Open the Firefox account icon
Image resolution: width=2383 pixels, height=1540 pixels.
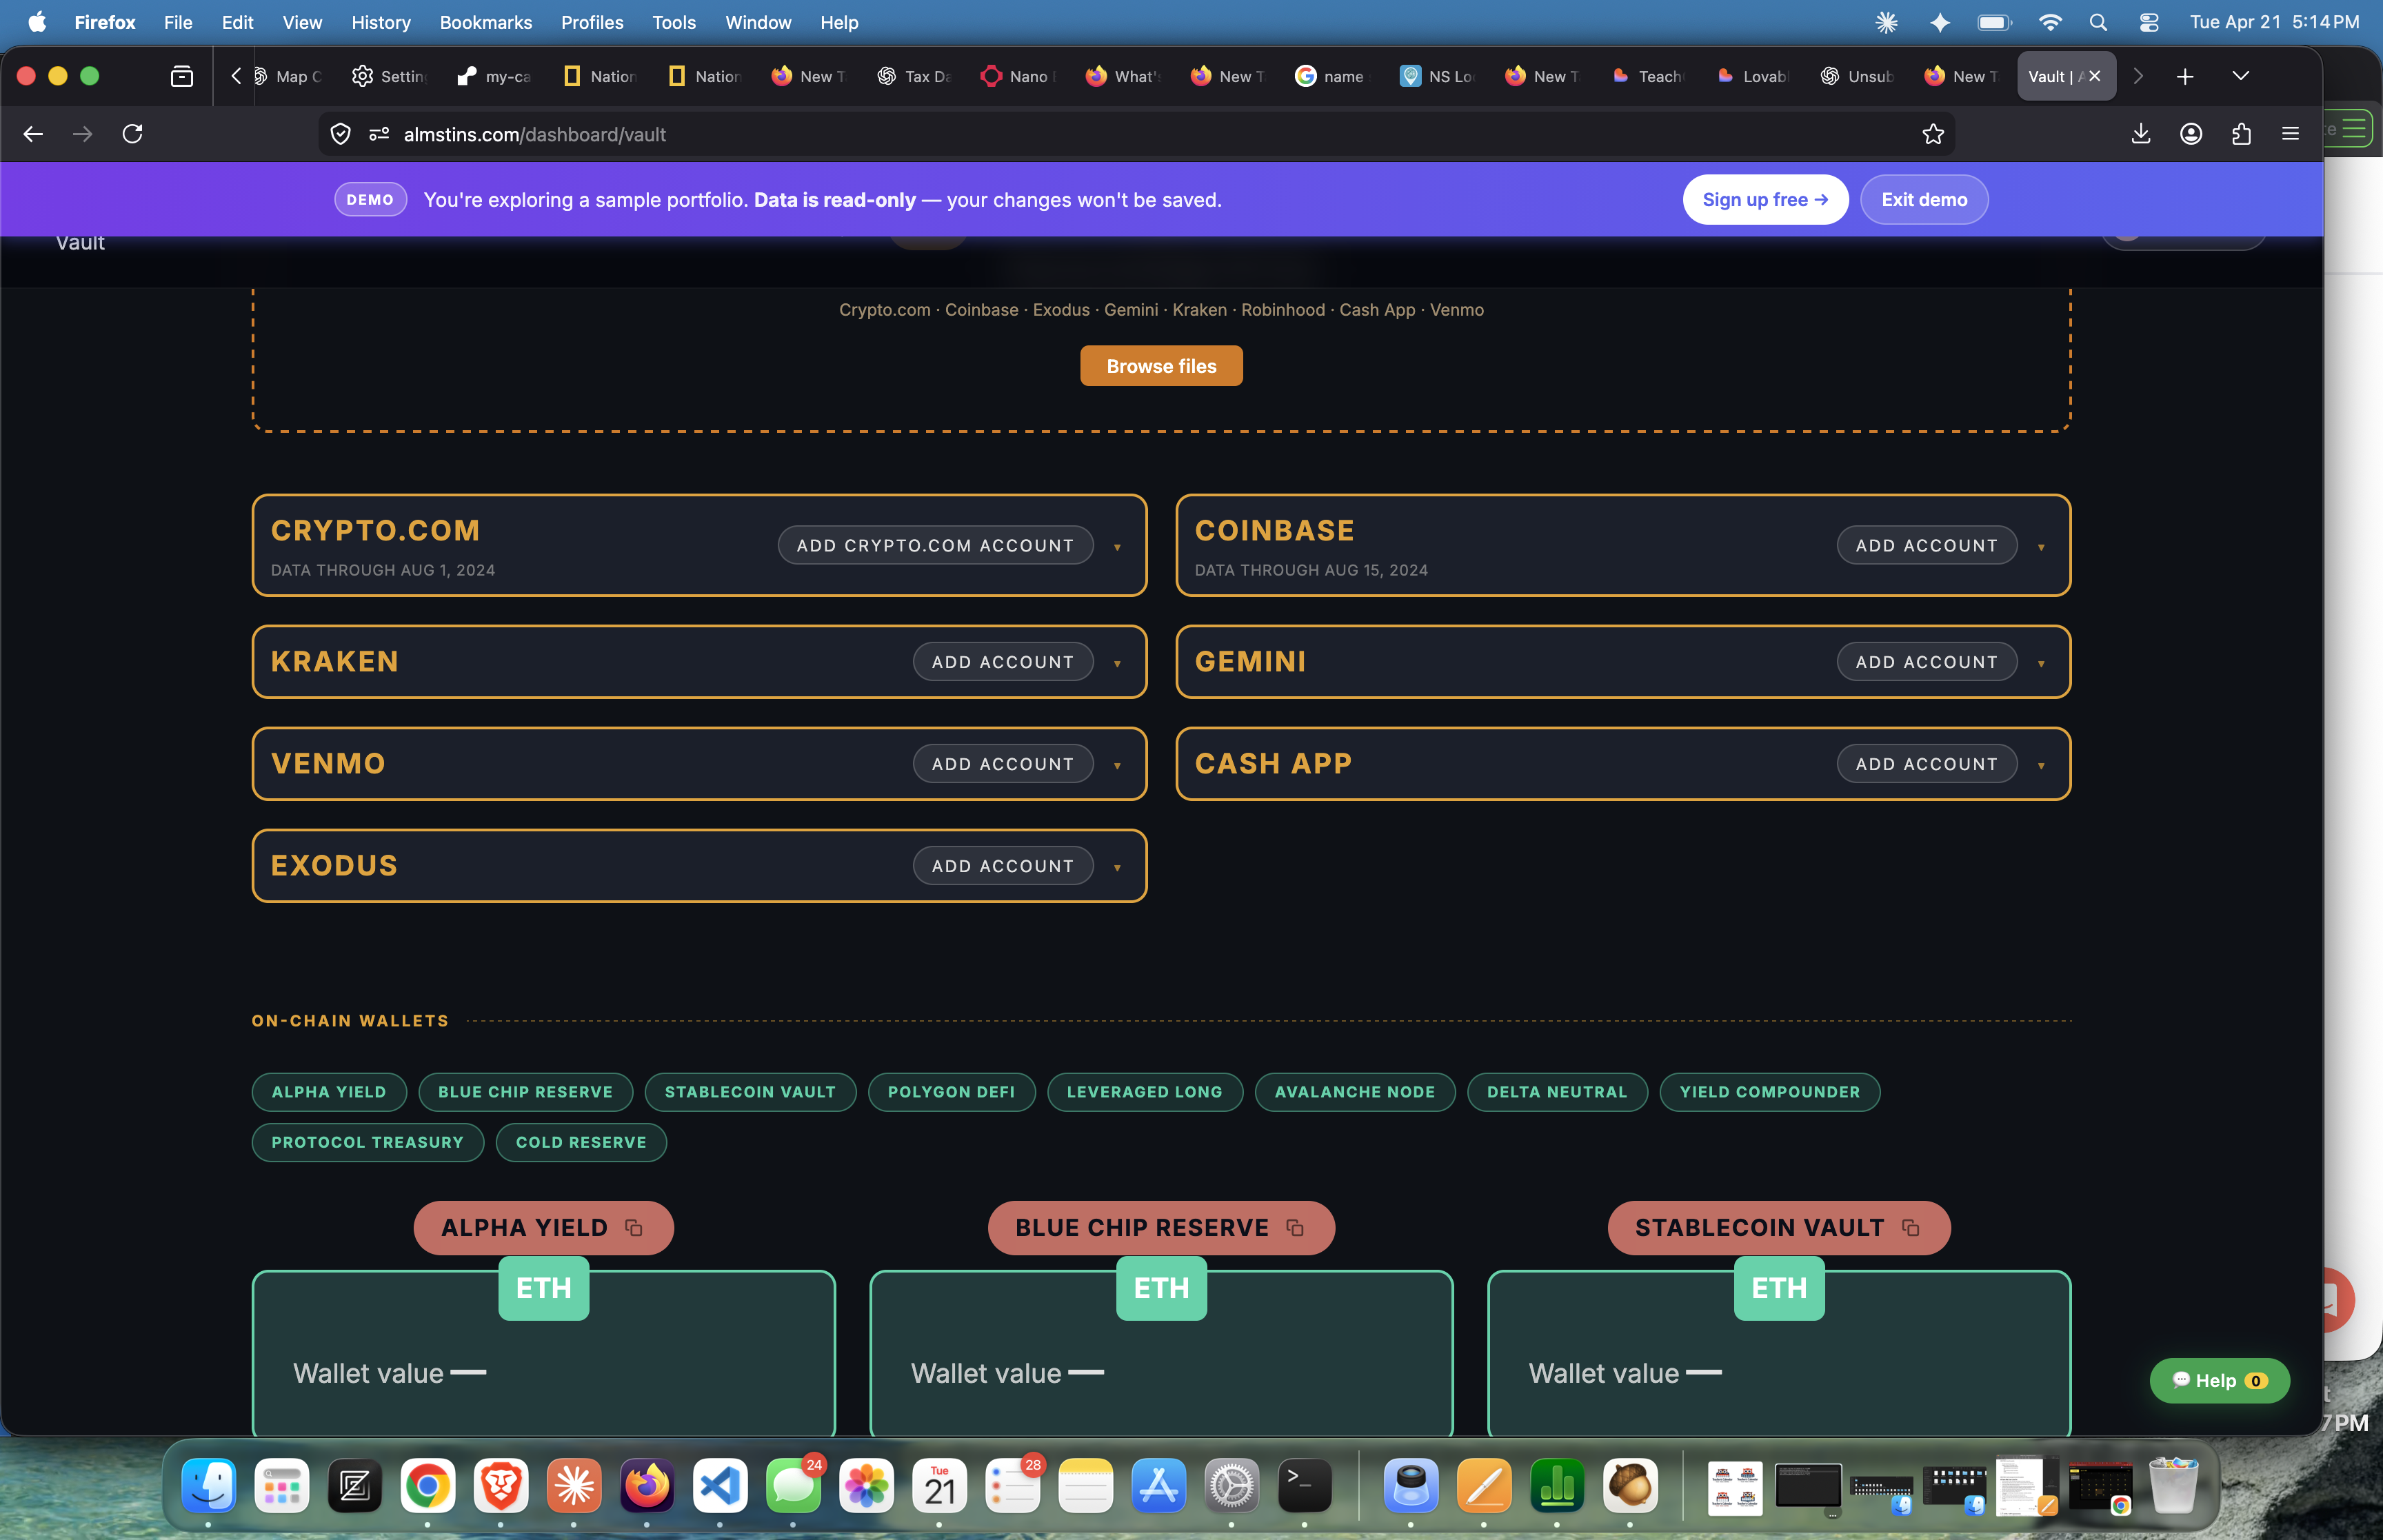pyautogui.click(x=2191, y=134)
